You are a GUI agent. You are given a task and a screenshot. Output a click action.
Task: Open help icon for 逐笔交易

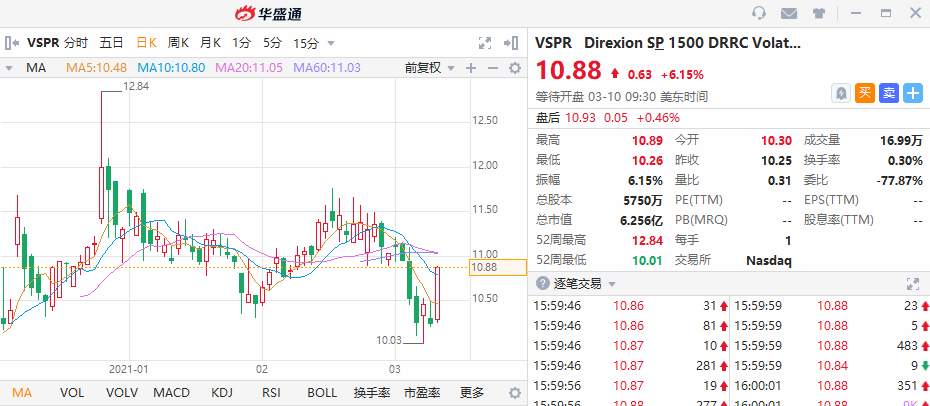pos(542,283)
